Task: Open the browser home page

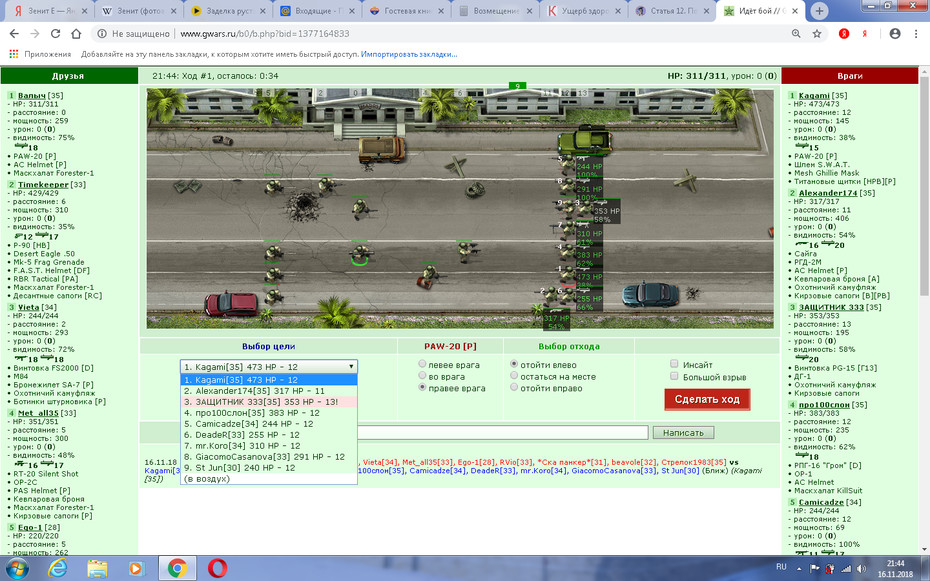Action: tap(76, 34)
